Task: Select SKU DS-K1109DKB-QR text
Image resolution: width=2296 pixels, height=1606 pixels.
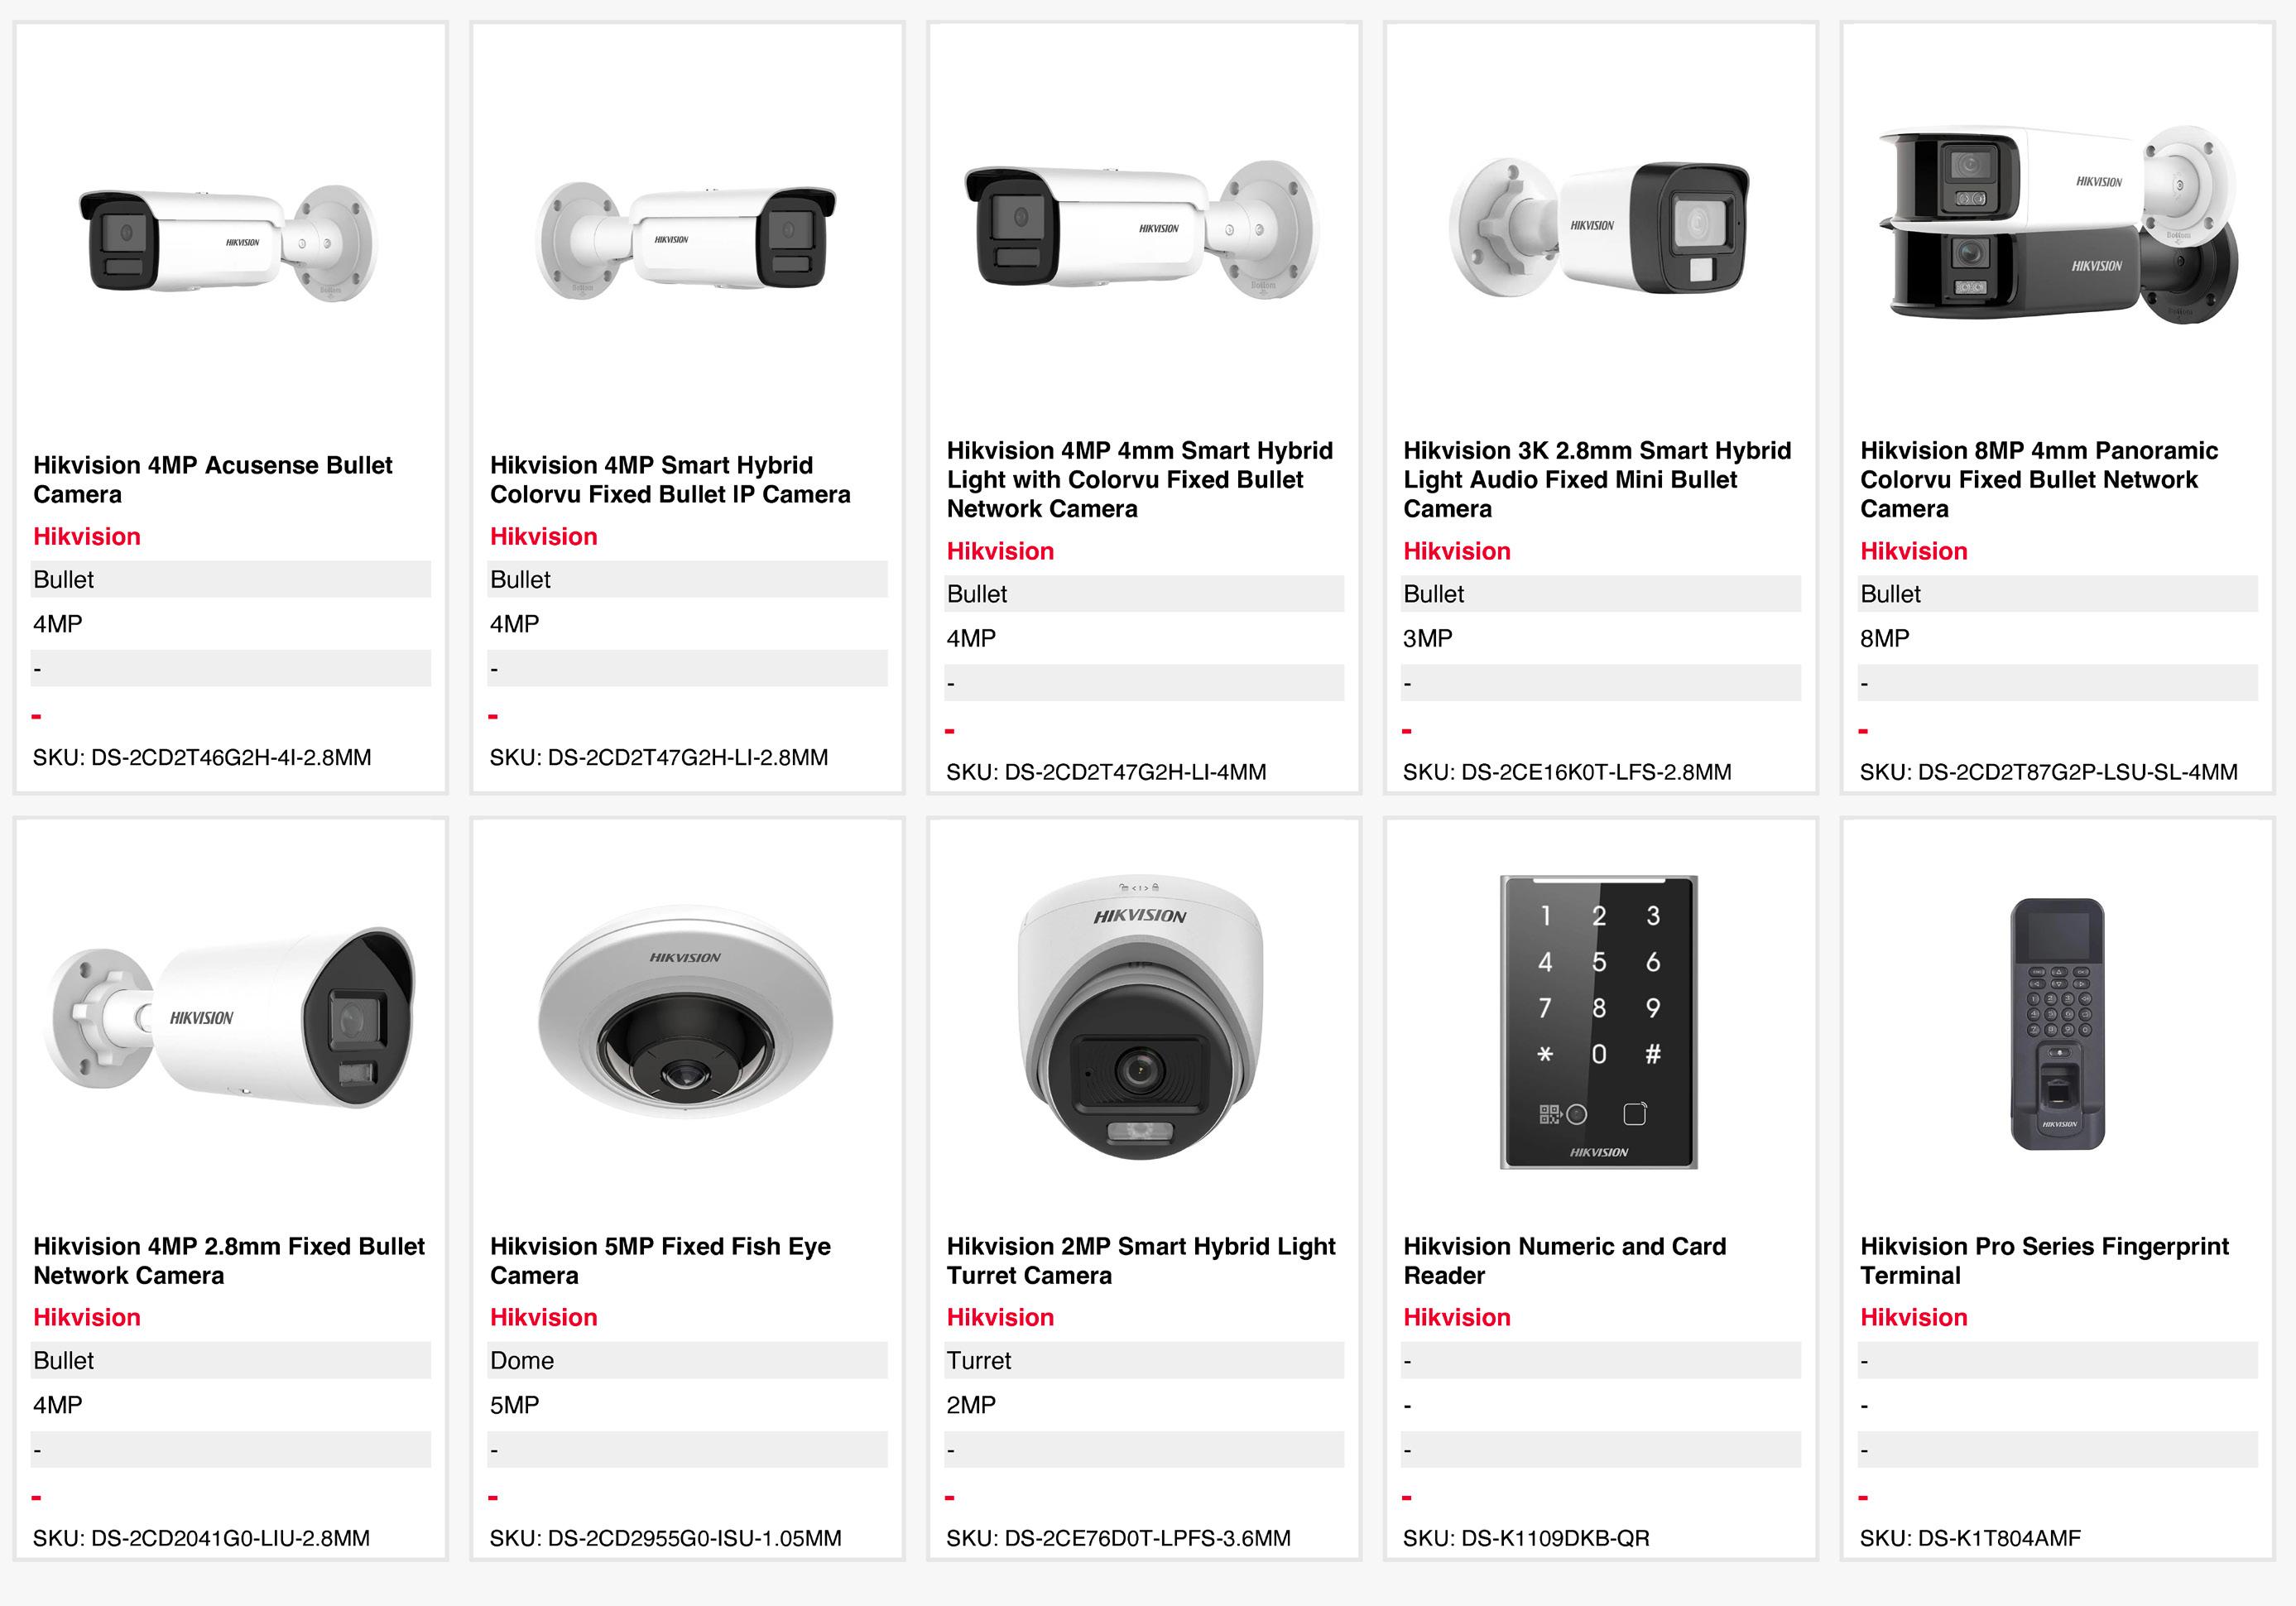Action: tap(1526, 1538)
